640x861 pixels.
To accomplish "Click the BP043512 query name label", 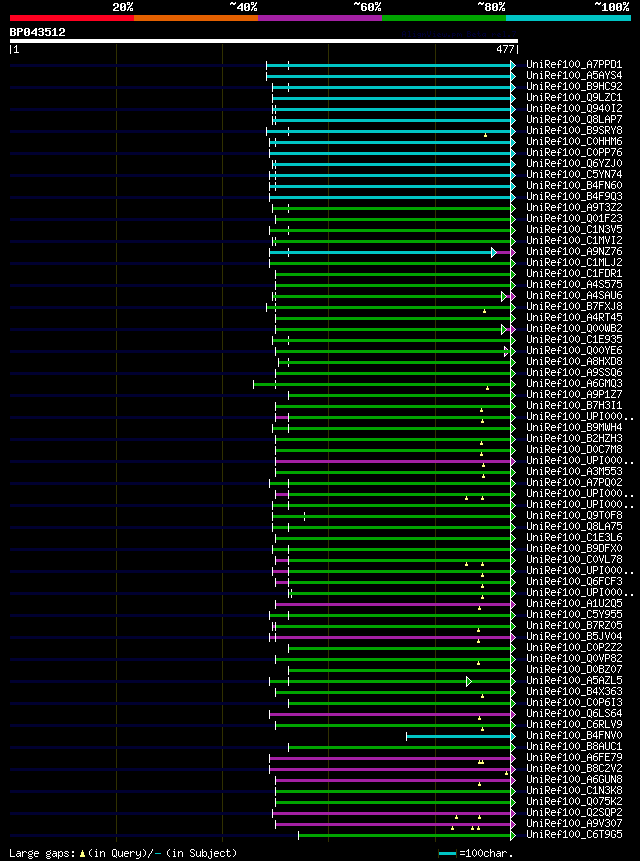I will click(x=37, y=32).
